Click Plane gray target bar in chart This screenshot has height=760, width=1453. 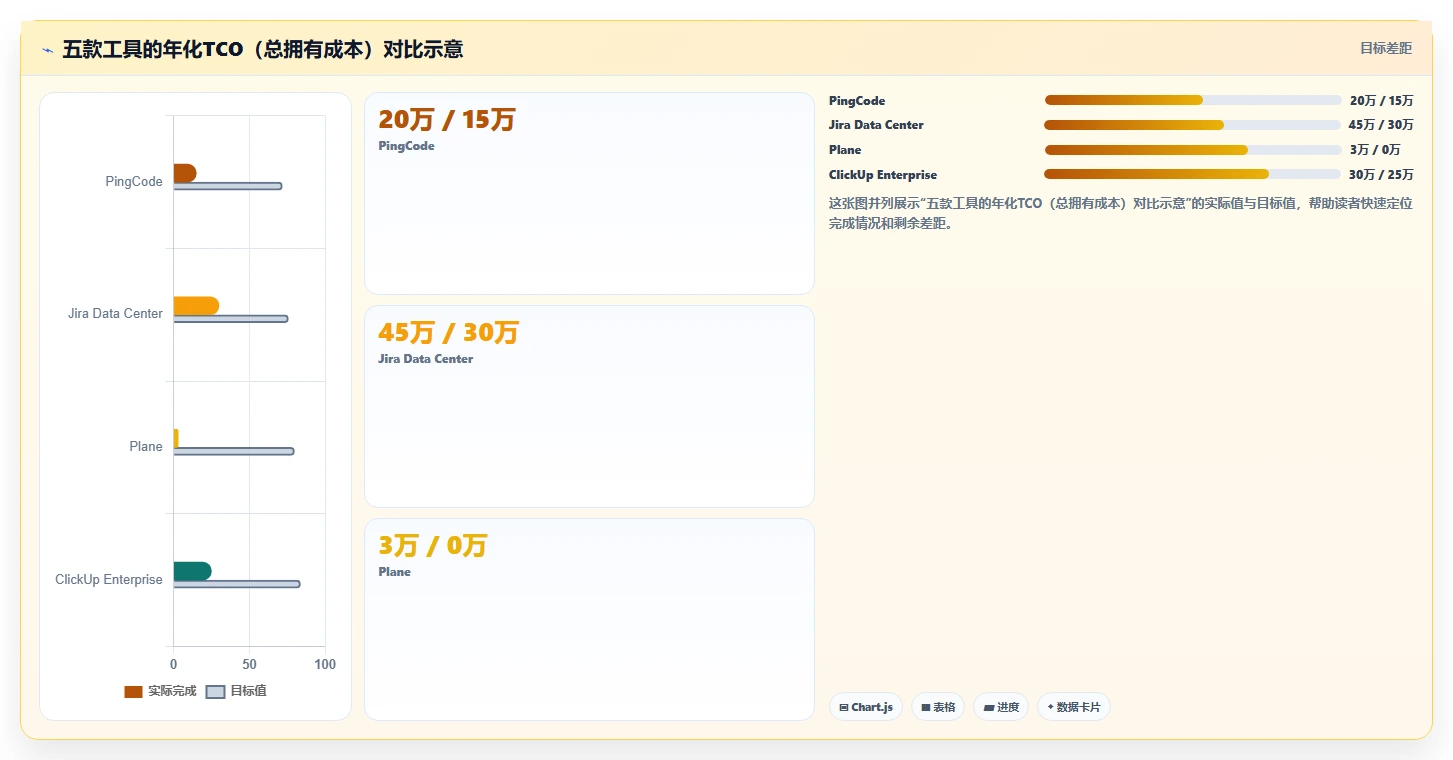234,451
